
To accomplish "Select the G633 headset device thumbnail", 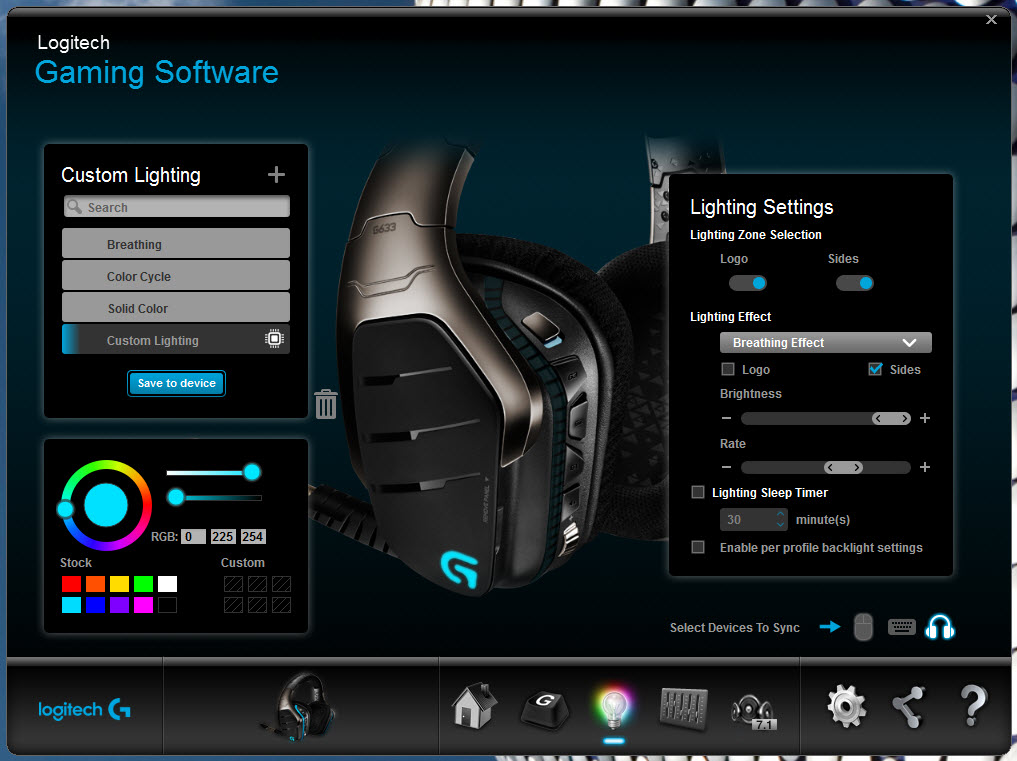I will pos(300,707).
